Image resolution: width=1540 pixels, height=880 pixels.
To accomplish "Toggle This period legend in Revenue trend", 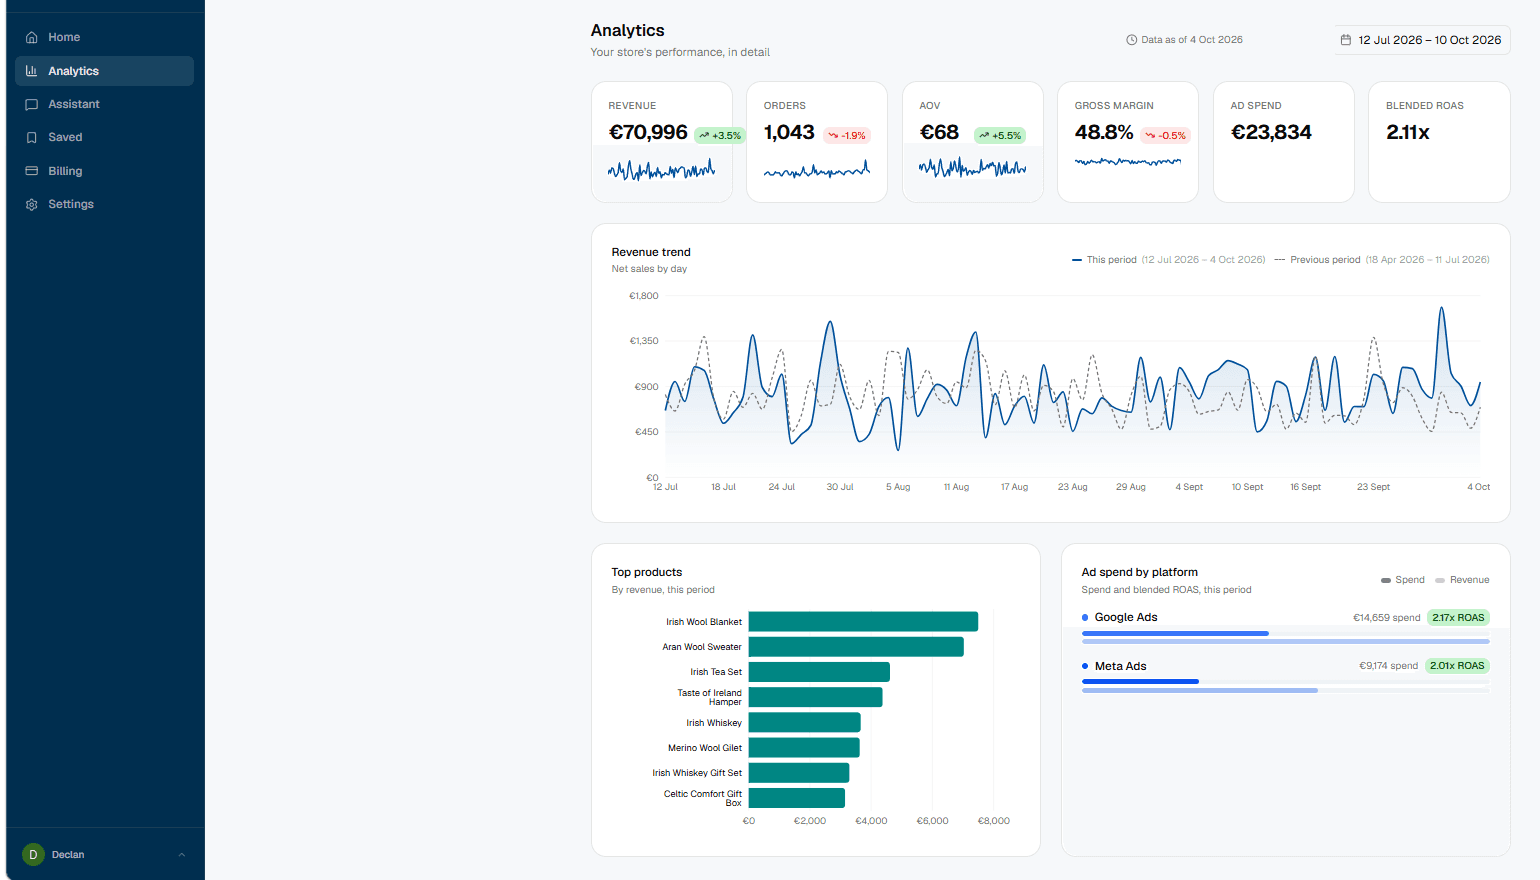I will point(1168,260).
